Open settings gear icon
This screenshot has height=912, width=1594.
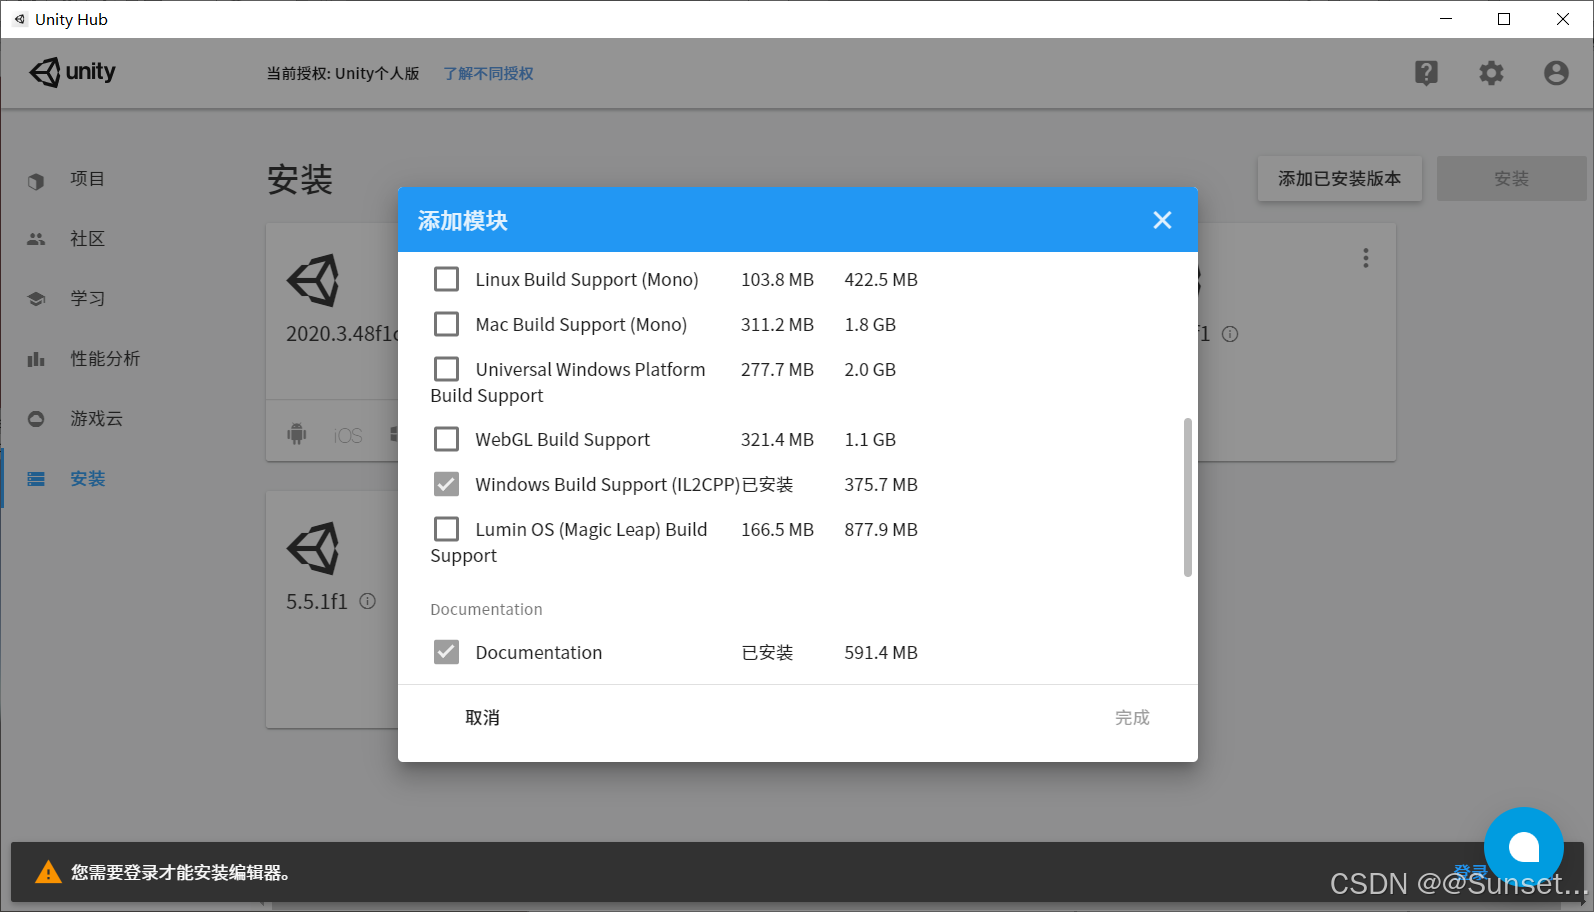1491,73
